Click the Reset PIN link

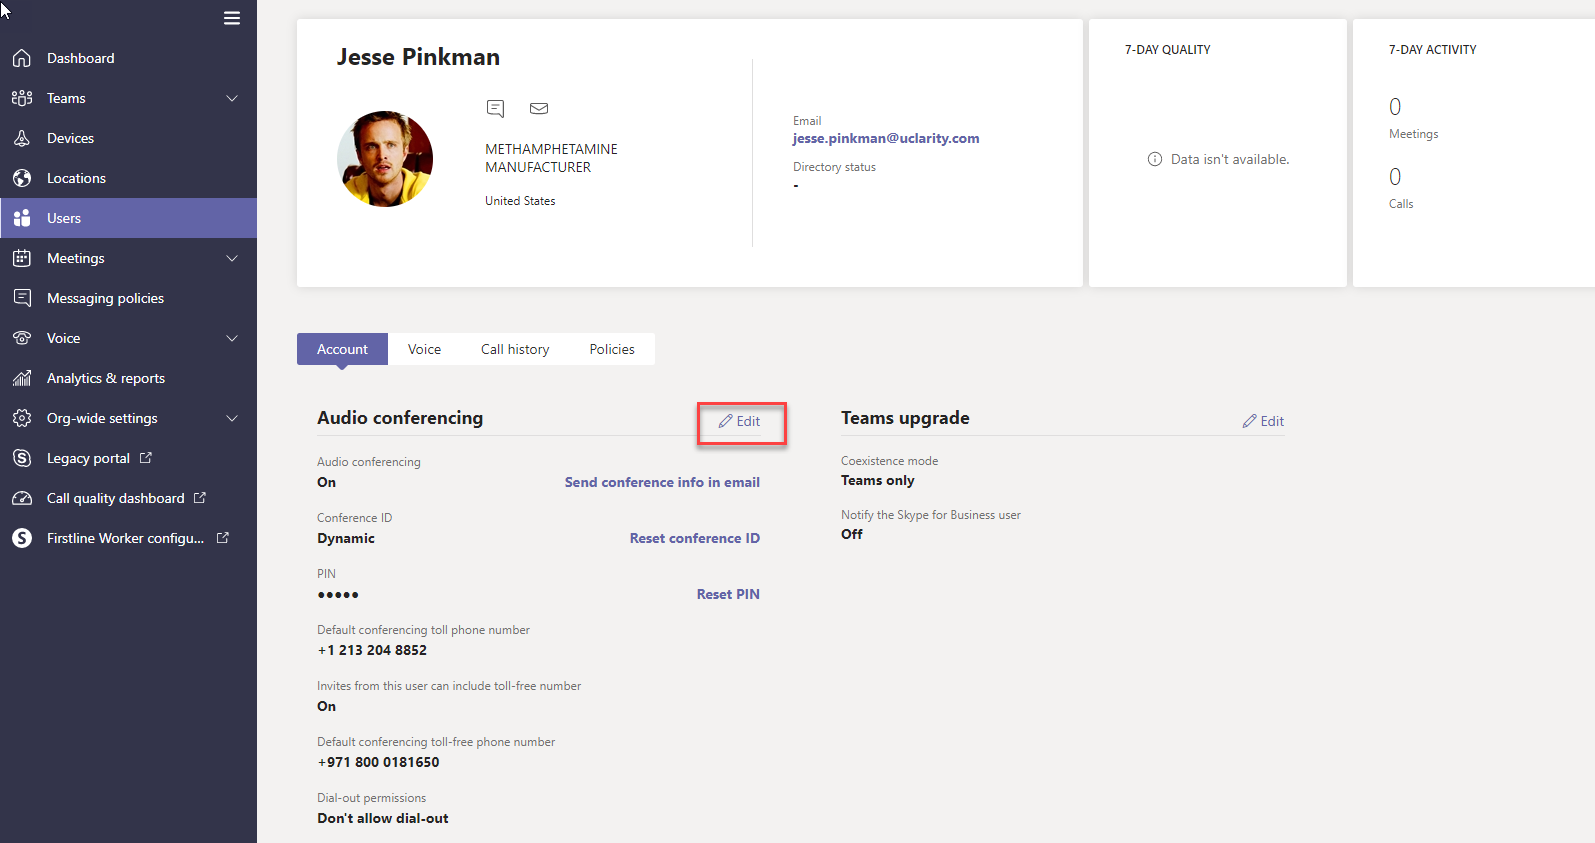[728, 594]
